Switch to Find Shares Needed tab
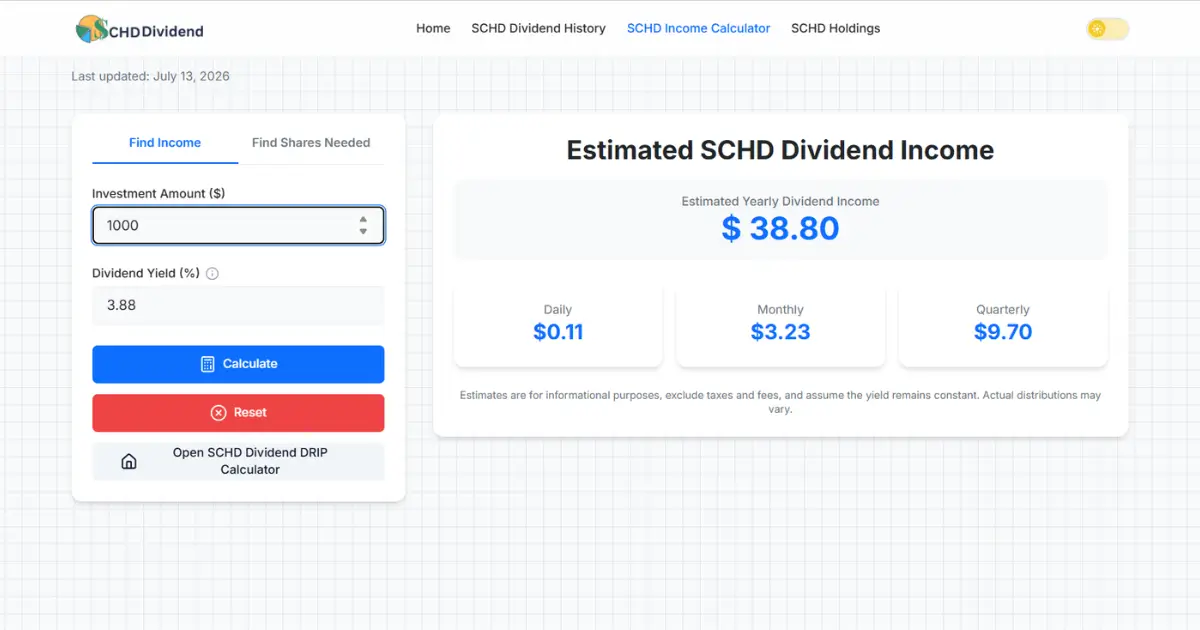Image resolution: width=1200 pixels, height=630 pixels. [x=311, y=143]
